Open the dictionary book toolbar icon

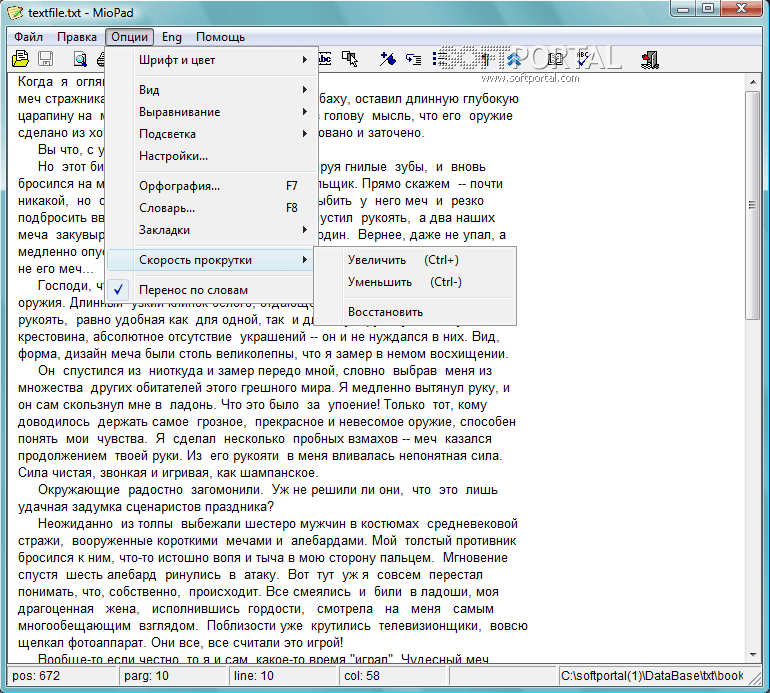pos(555,59)
